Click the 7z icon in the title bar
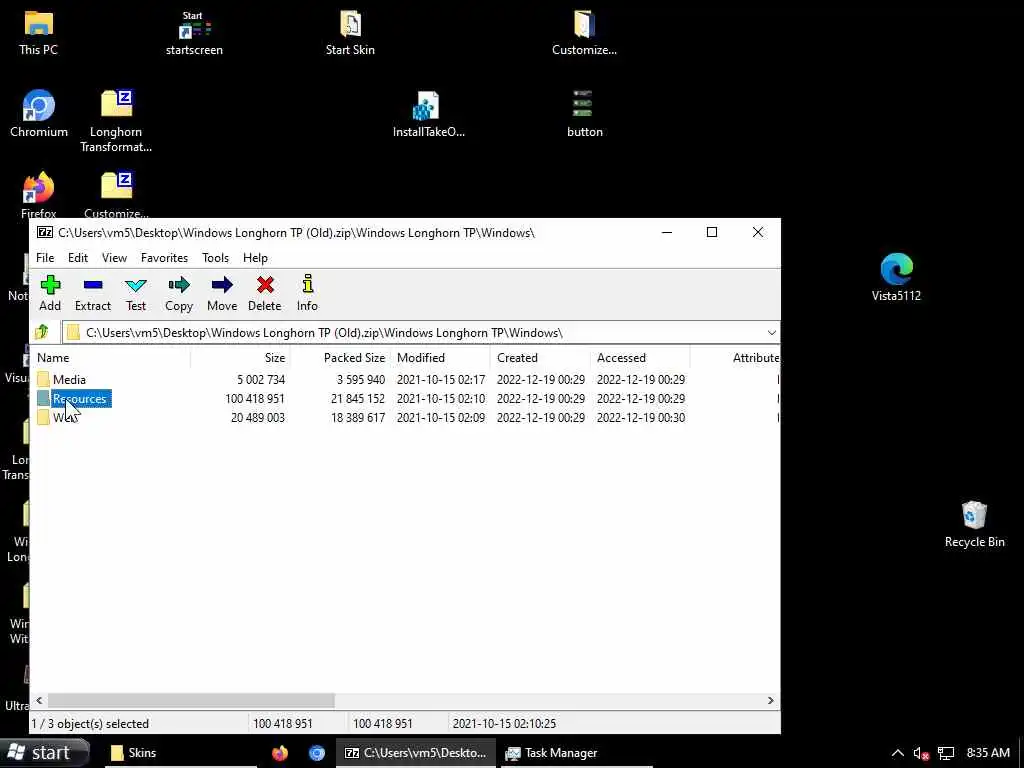1024x768 pixels. click(44, 232)
